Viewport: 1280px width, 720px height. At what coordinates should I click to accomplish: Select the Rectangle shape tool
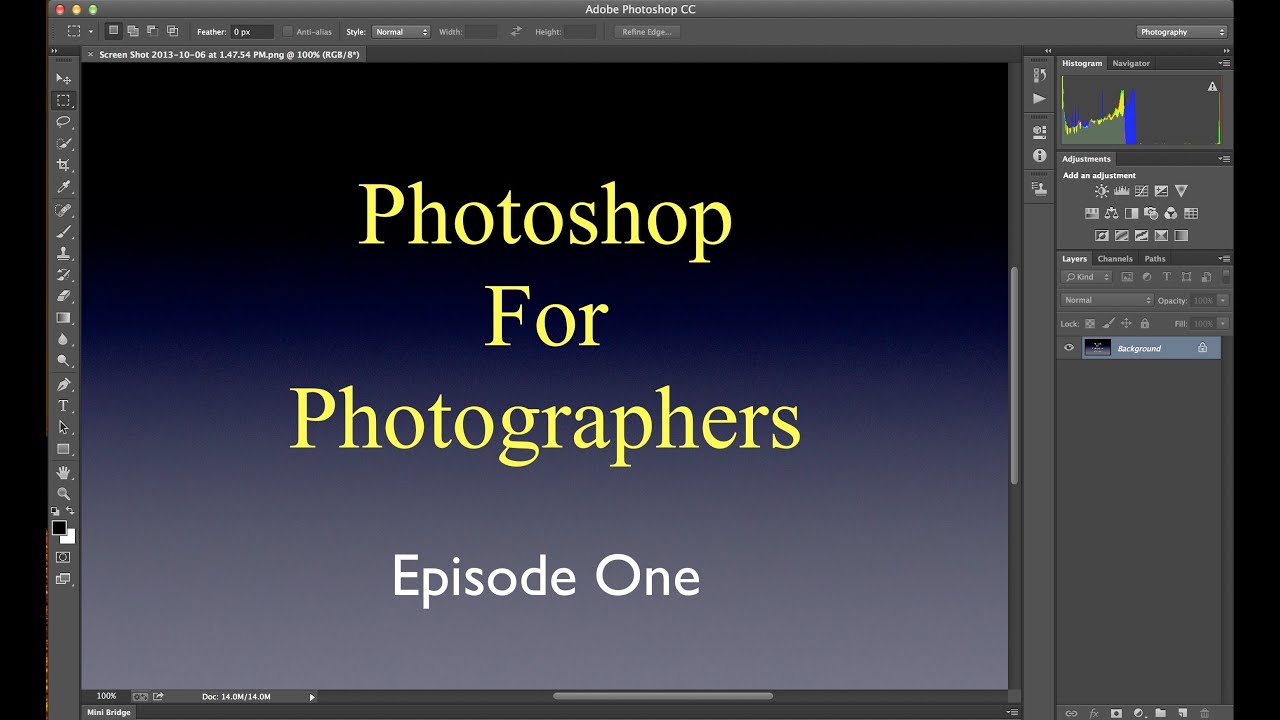pyautogui.click(x=63, y=449)
